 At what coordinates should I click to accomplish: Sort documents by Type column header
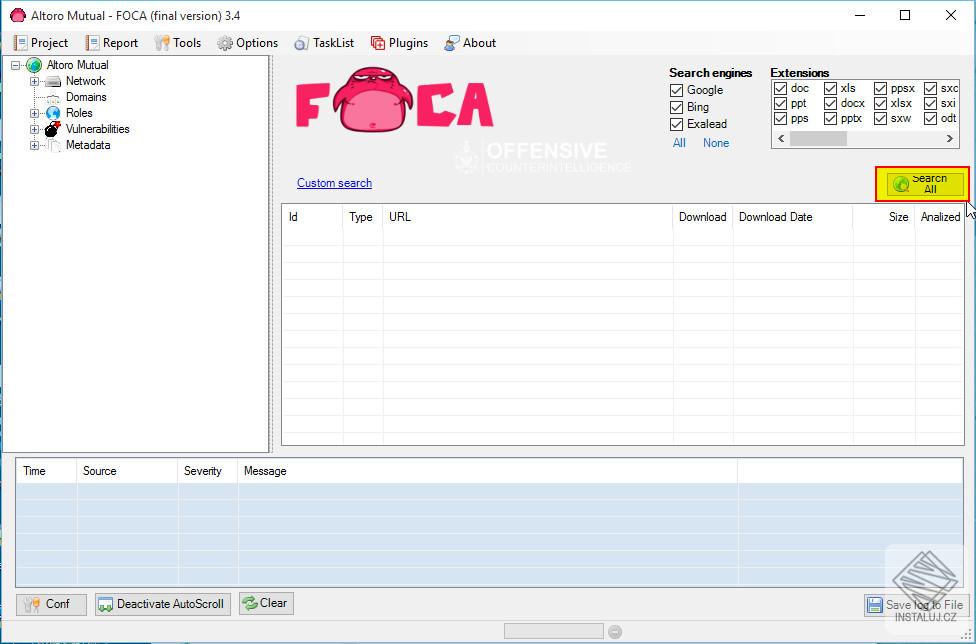362,217
